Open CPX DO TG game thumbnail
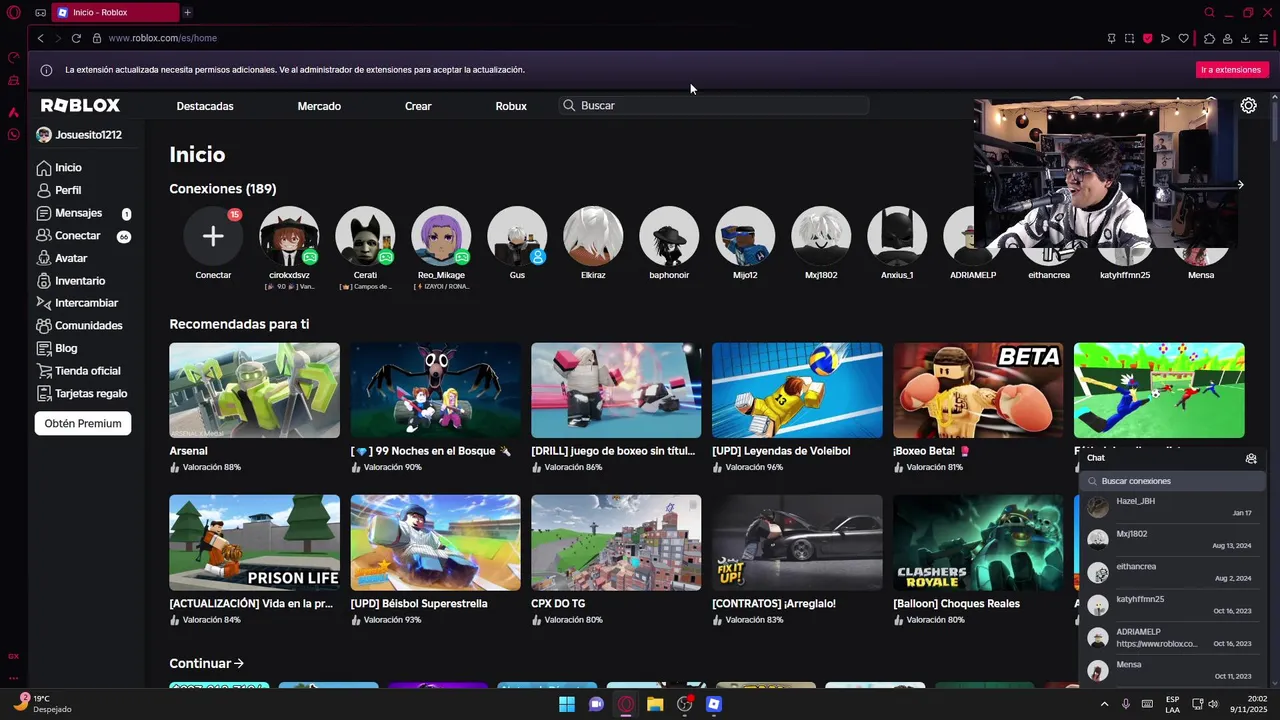This screenshot has width=1280, height=720. 616,543
